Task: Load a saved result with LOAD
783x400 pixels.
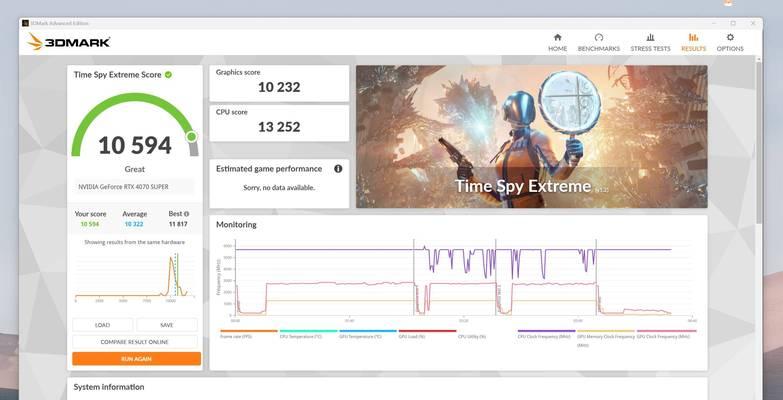Action: coord(102,325)
